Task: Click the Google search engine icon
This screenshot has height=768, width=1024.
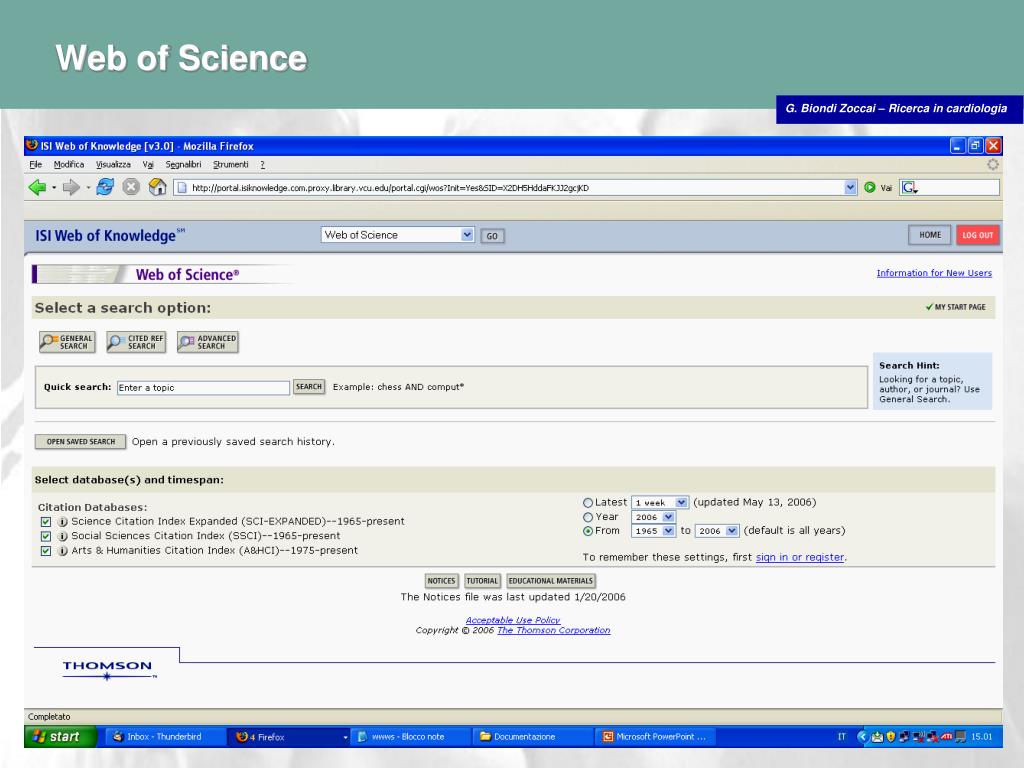Action: click(x=909, y=188)
